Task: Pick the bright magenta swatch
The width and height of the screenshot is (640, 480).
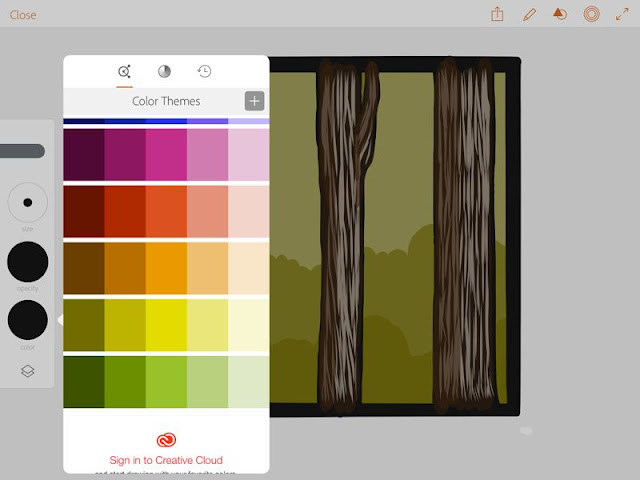Action: (x=166, y=155)
